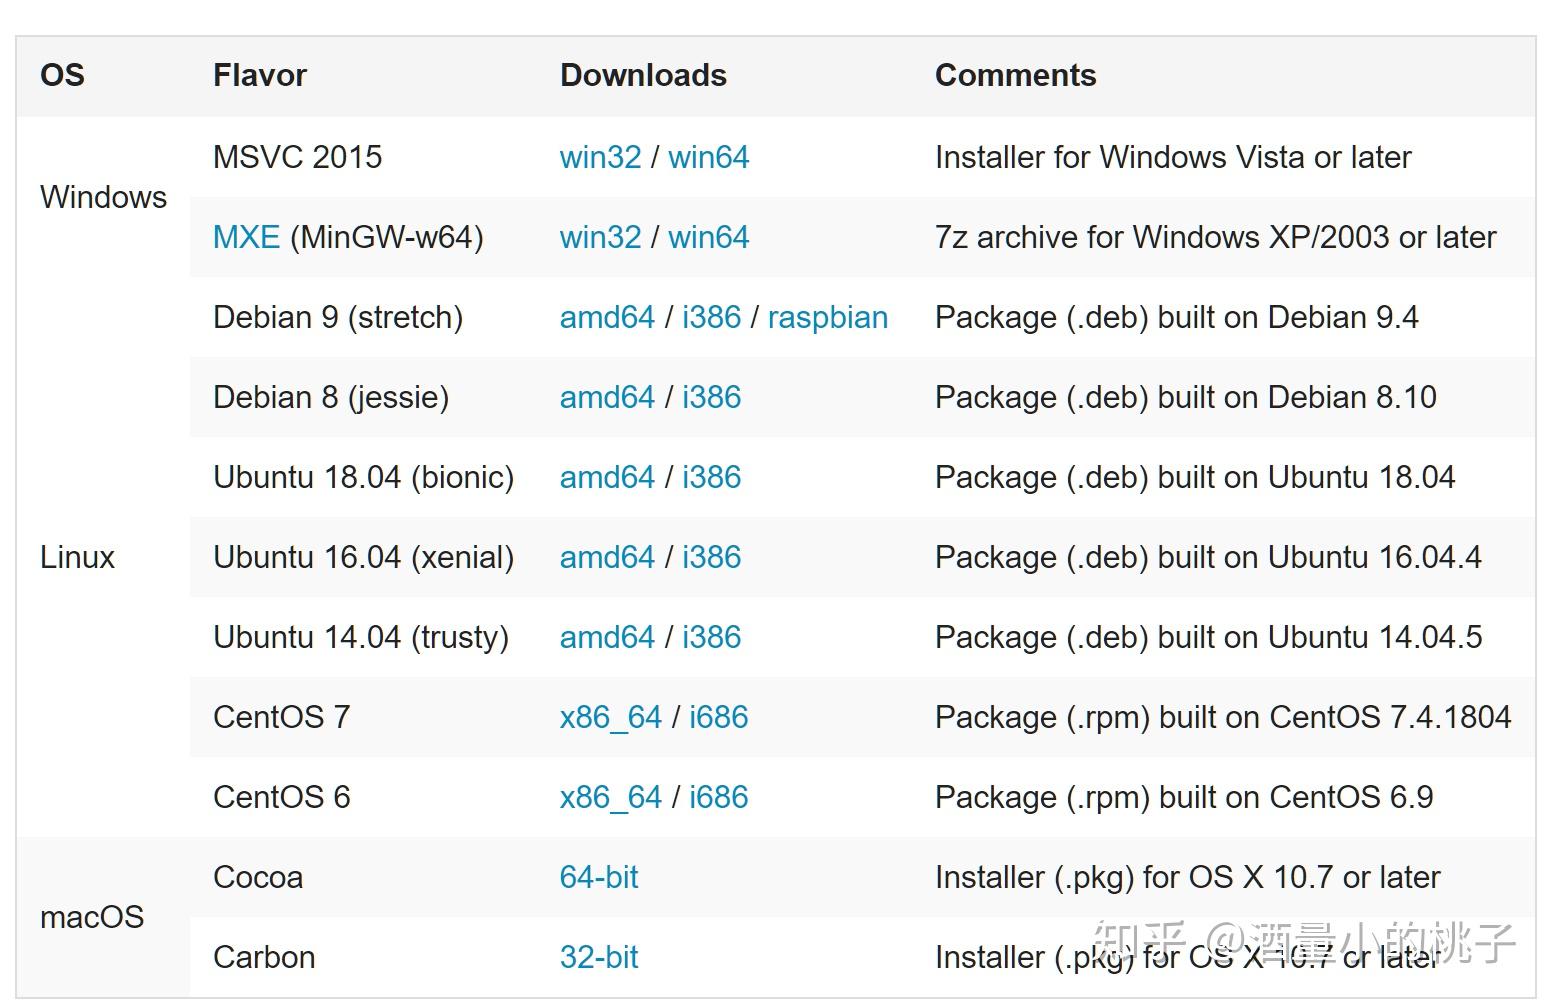1556x1007 pixels.
Task: Get the Debian 9 stretch i386 package
Action: (x=711, y=317)
